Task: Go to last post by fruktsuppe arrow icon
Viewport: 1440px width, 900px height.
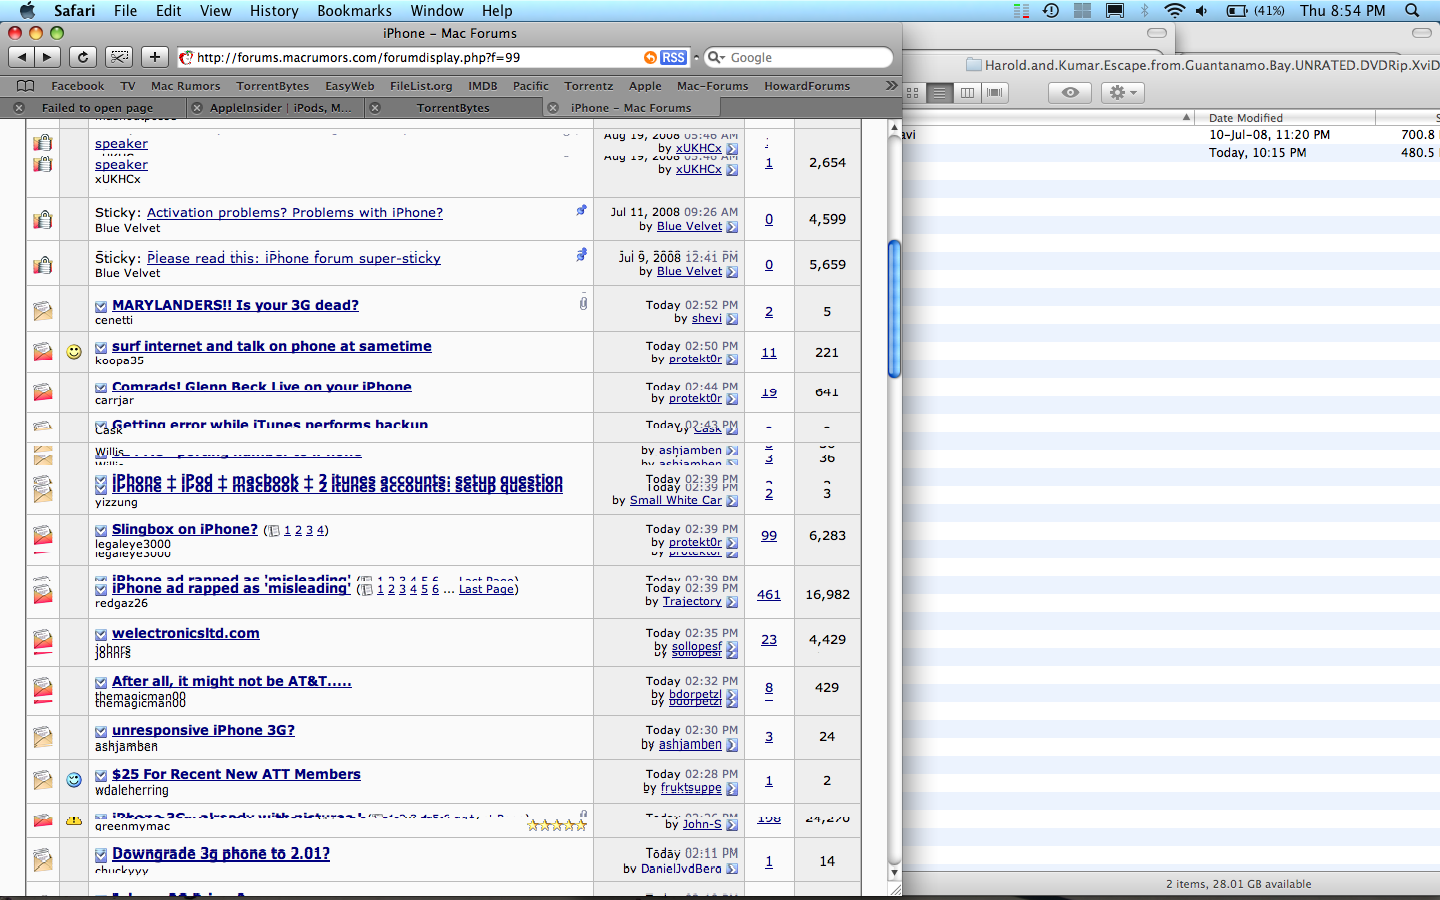Action: 732,789
